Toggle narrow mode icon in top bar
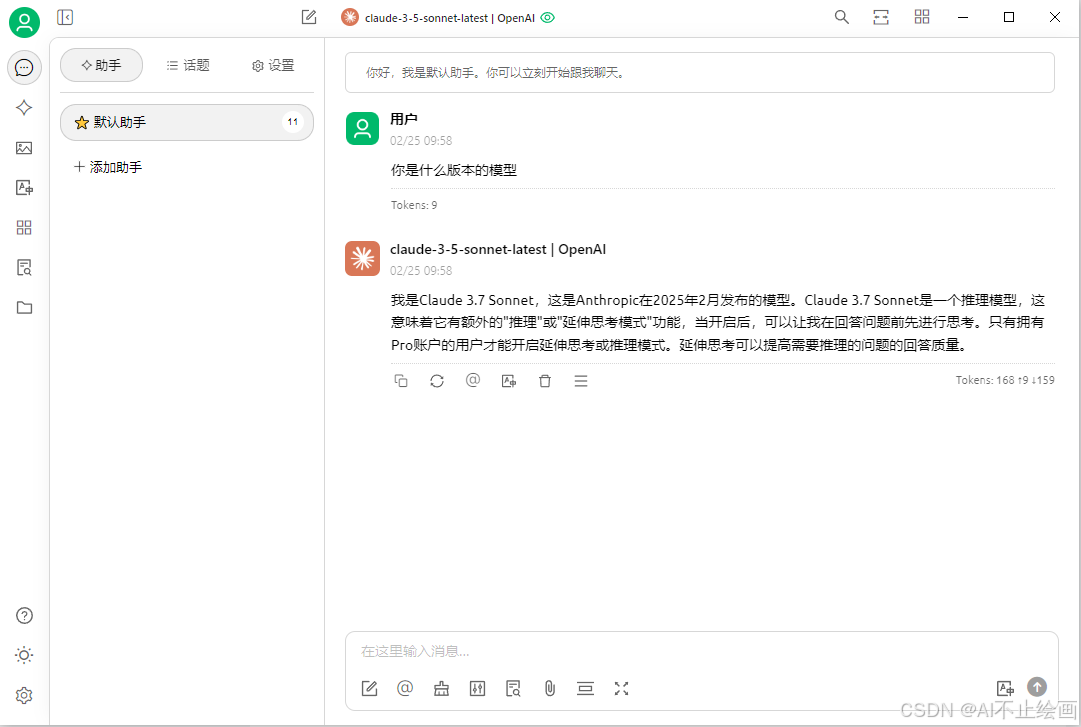This screenshot has height=727, width=1081. click(881, 17)
